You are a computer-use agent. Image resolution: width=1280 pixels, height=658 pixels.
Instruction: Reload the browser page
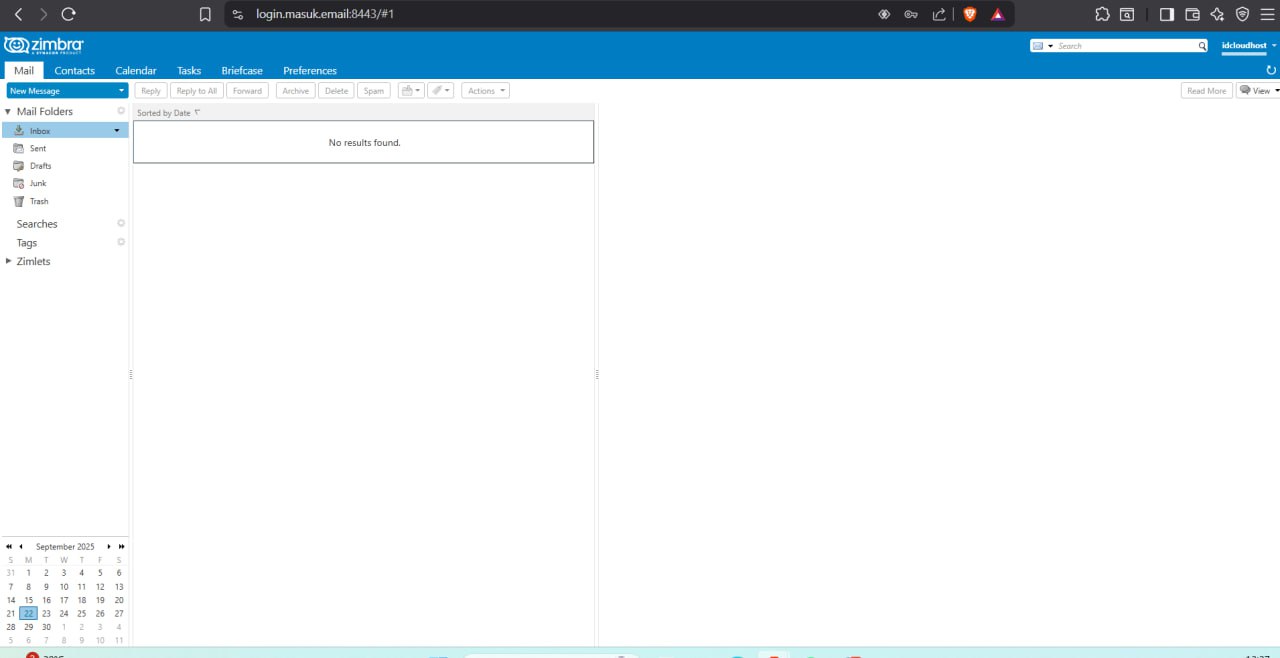[68, 14]
